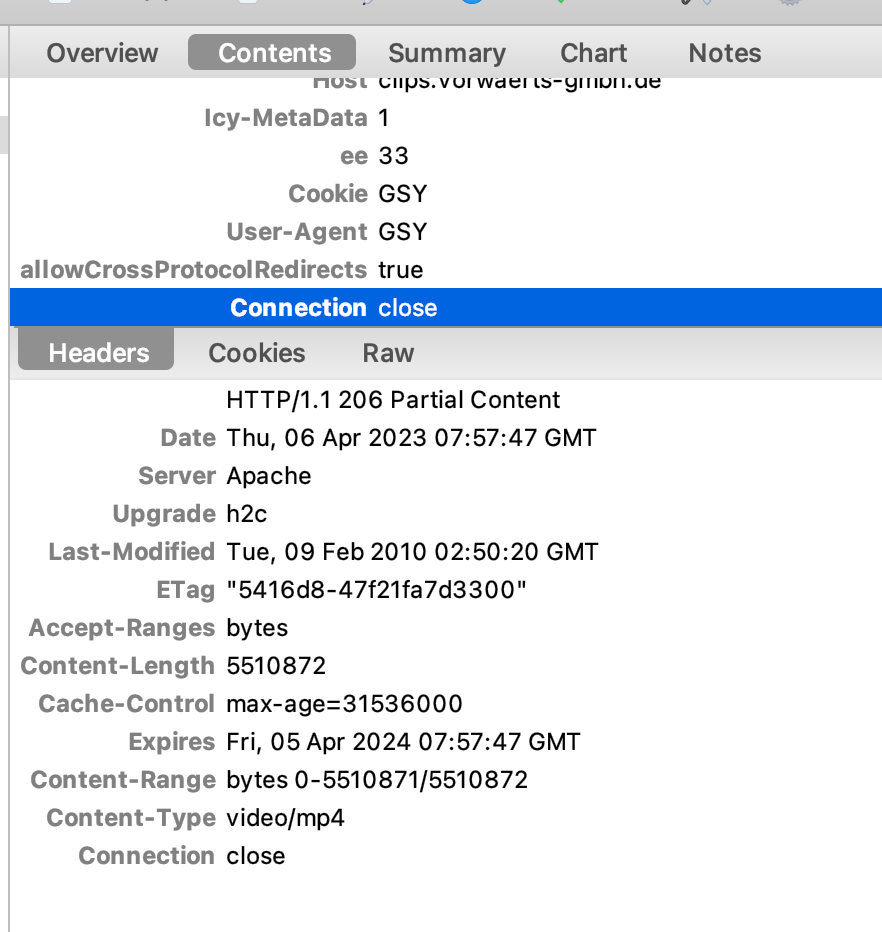Switch to the Chart tab
The width and height of the screenshot is (882, 932).
pyautogui.click(x=593, y=52)
